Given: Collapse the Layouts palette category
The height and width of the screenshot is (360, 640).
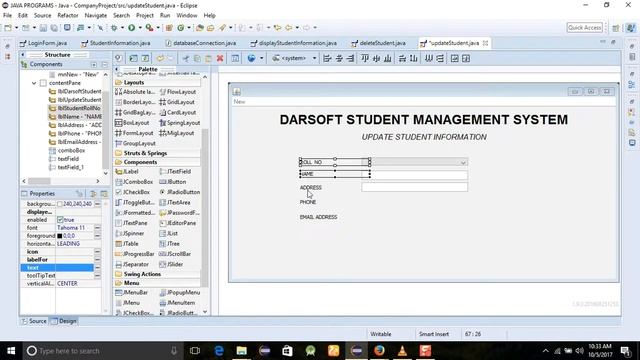Looking at the screenshot, I should [157, 82].
